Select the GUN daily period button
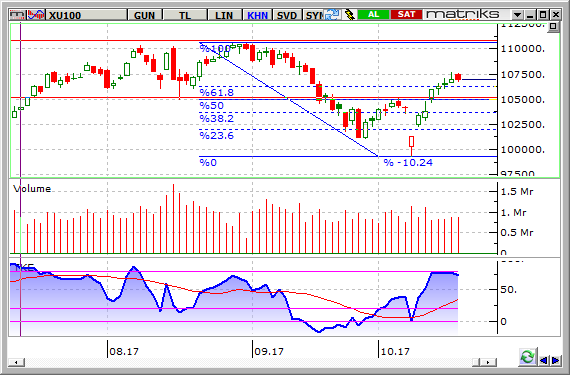The width and height of the screenshot is (570, 375). 145,15
